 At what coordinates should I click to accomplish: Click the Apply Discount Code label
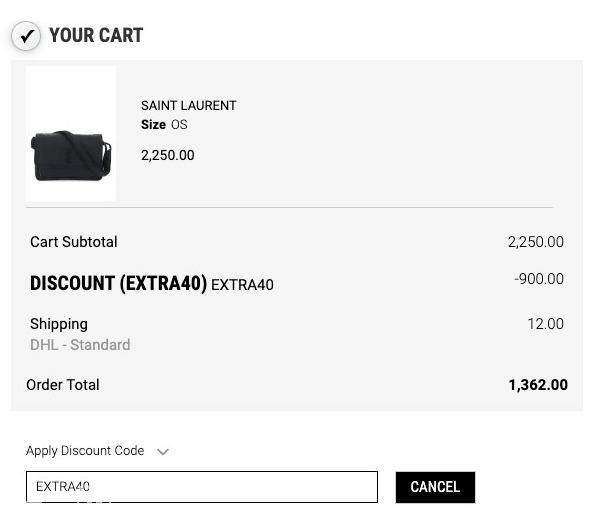click(85, 451)
